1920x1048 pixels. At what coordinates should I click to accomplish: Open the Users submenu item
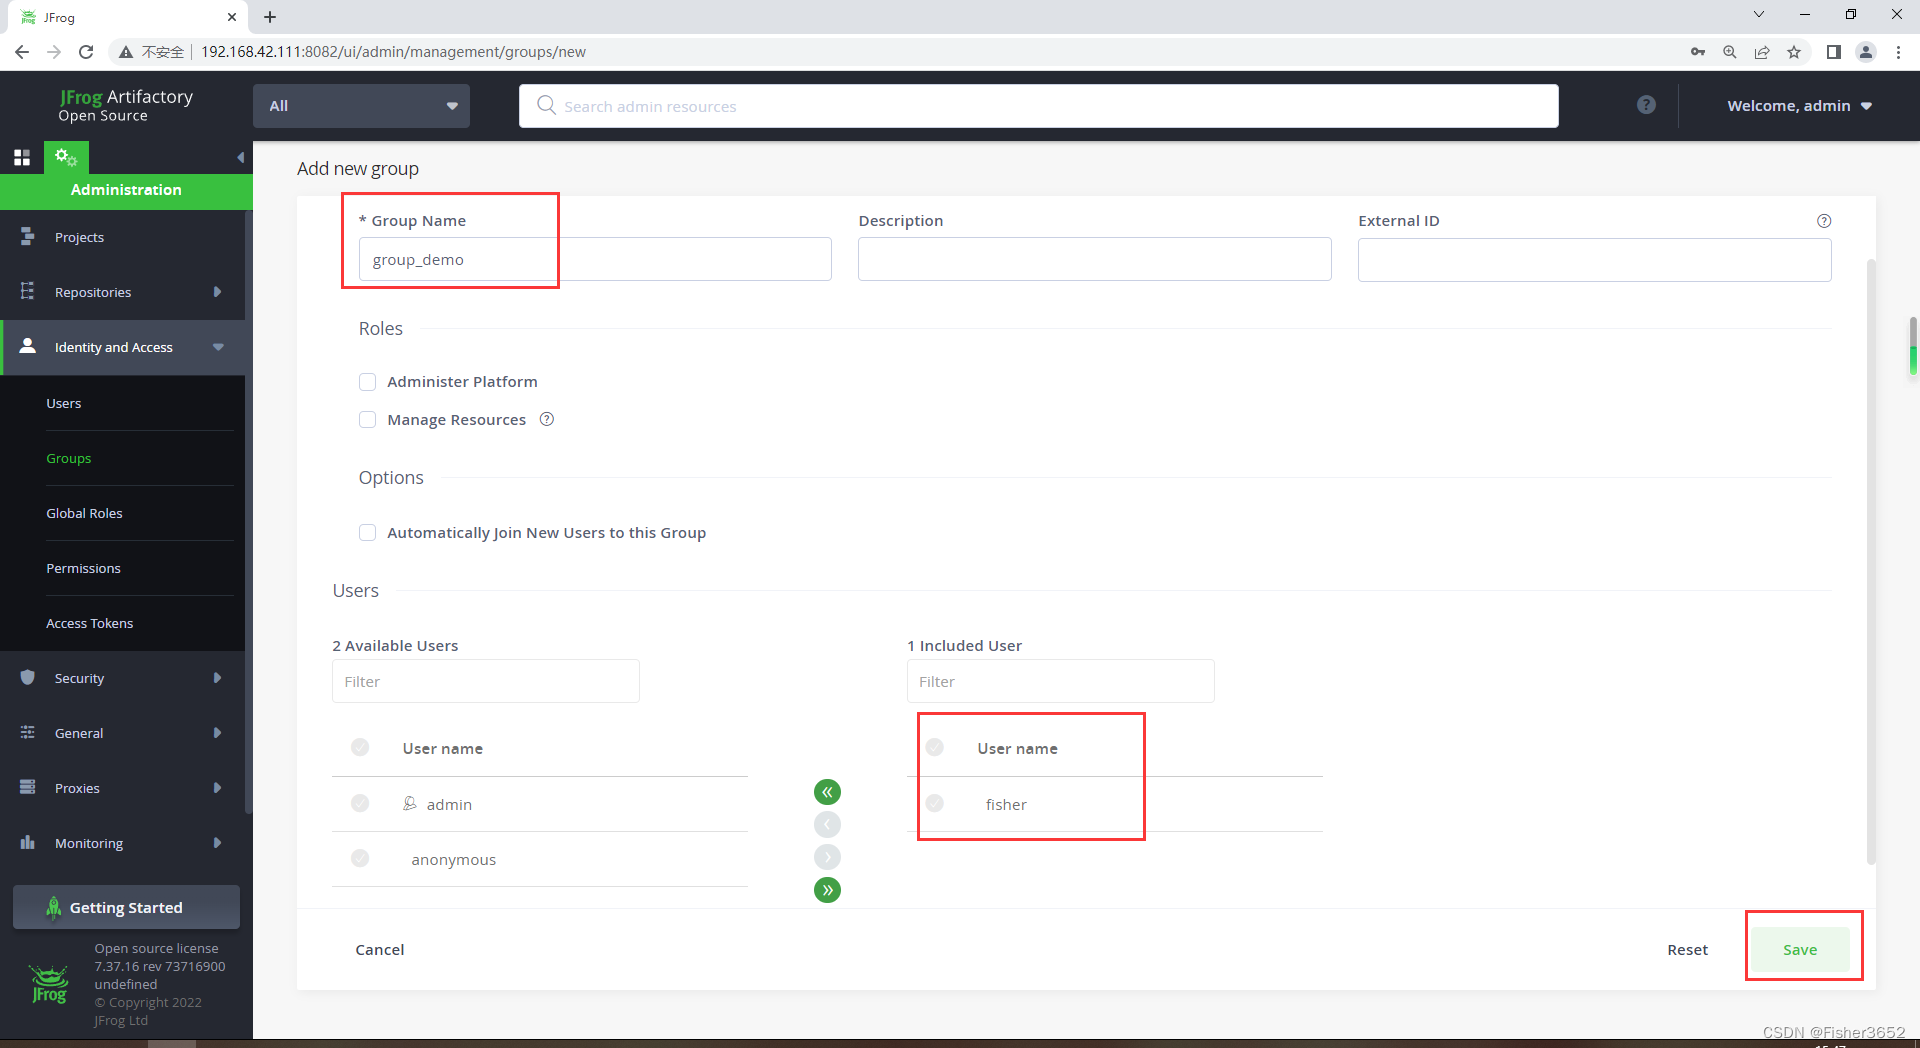point(64,403)
